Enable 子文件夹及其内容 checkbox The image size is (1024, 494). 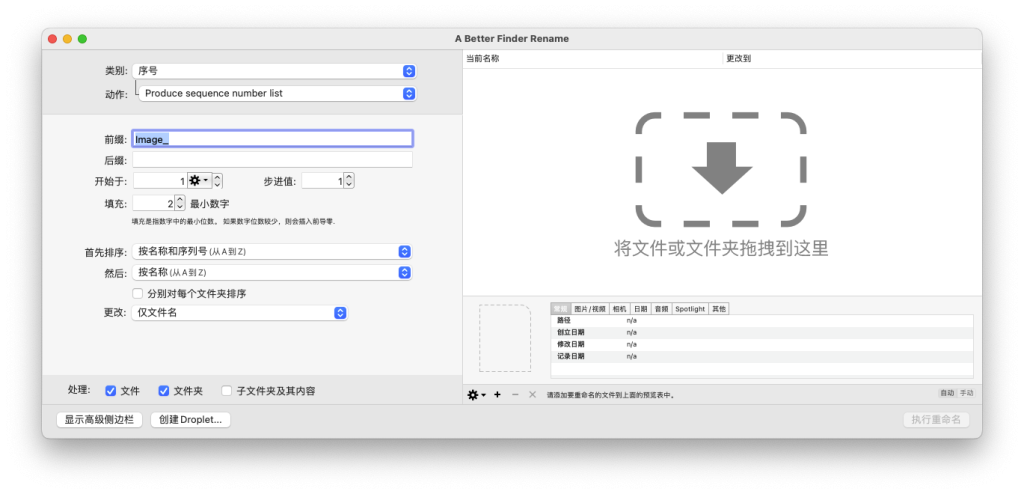(227, 391)
